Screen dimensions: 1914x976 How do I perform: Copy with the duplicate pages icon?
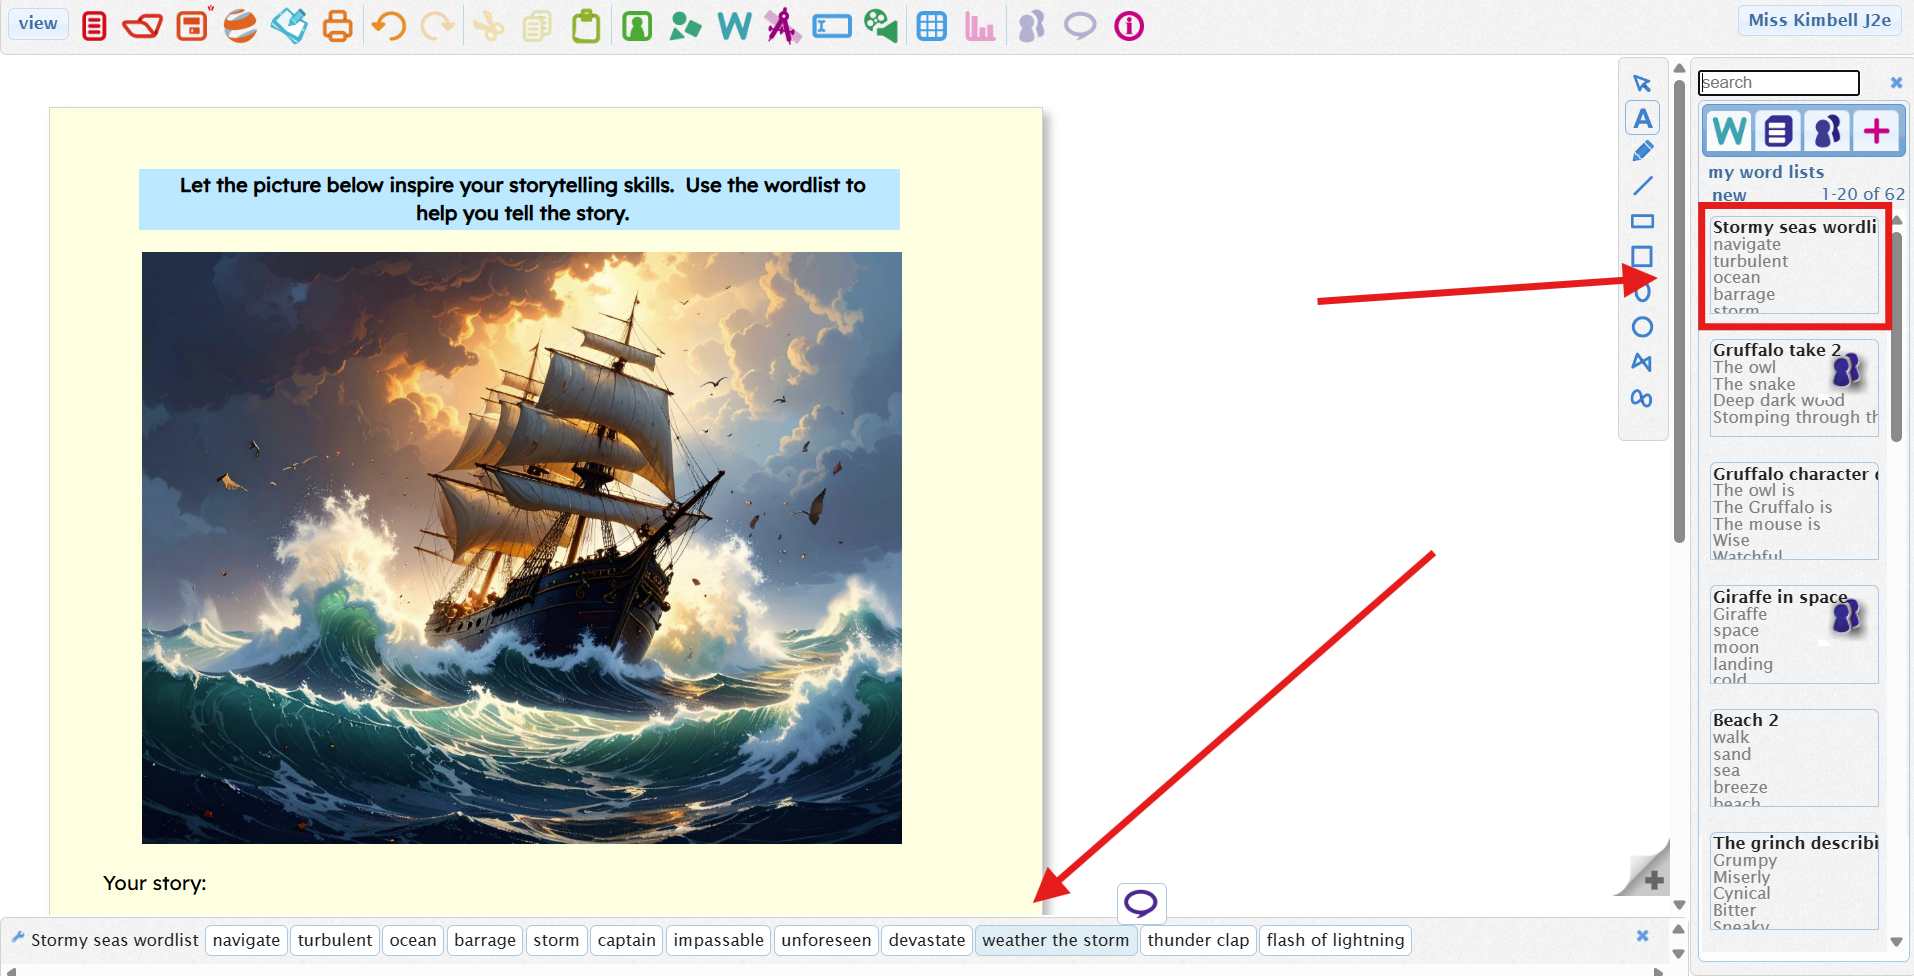pos(537,26)
